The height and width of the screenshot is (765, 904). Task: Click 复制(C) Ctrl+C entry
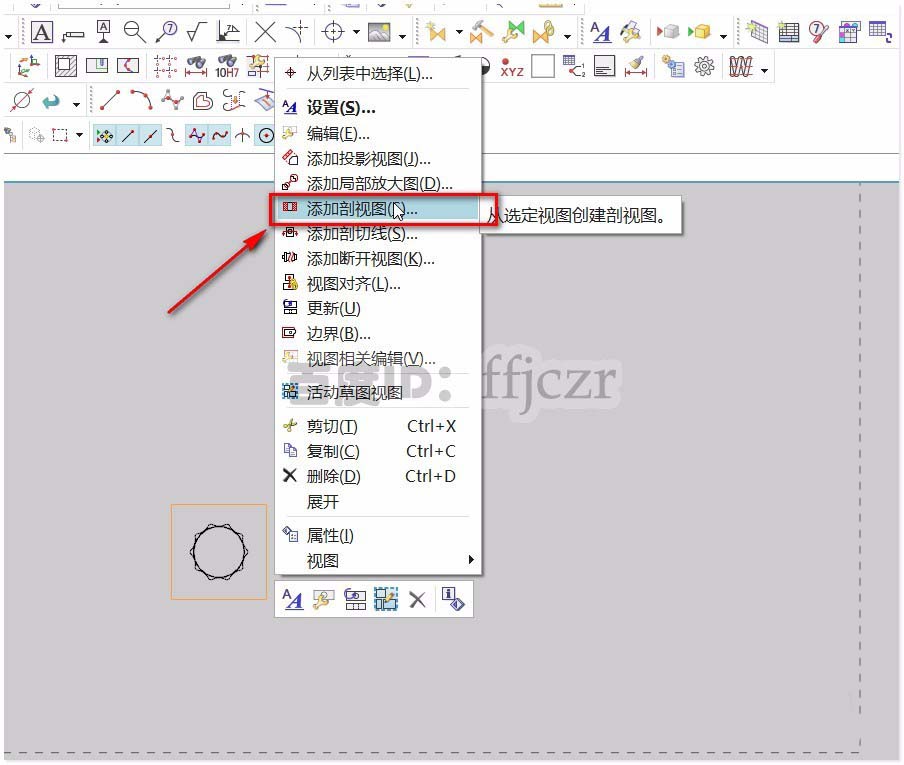tap(378, 451)
